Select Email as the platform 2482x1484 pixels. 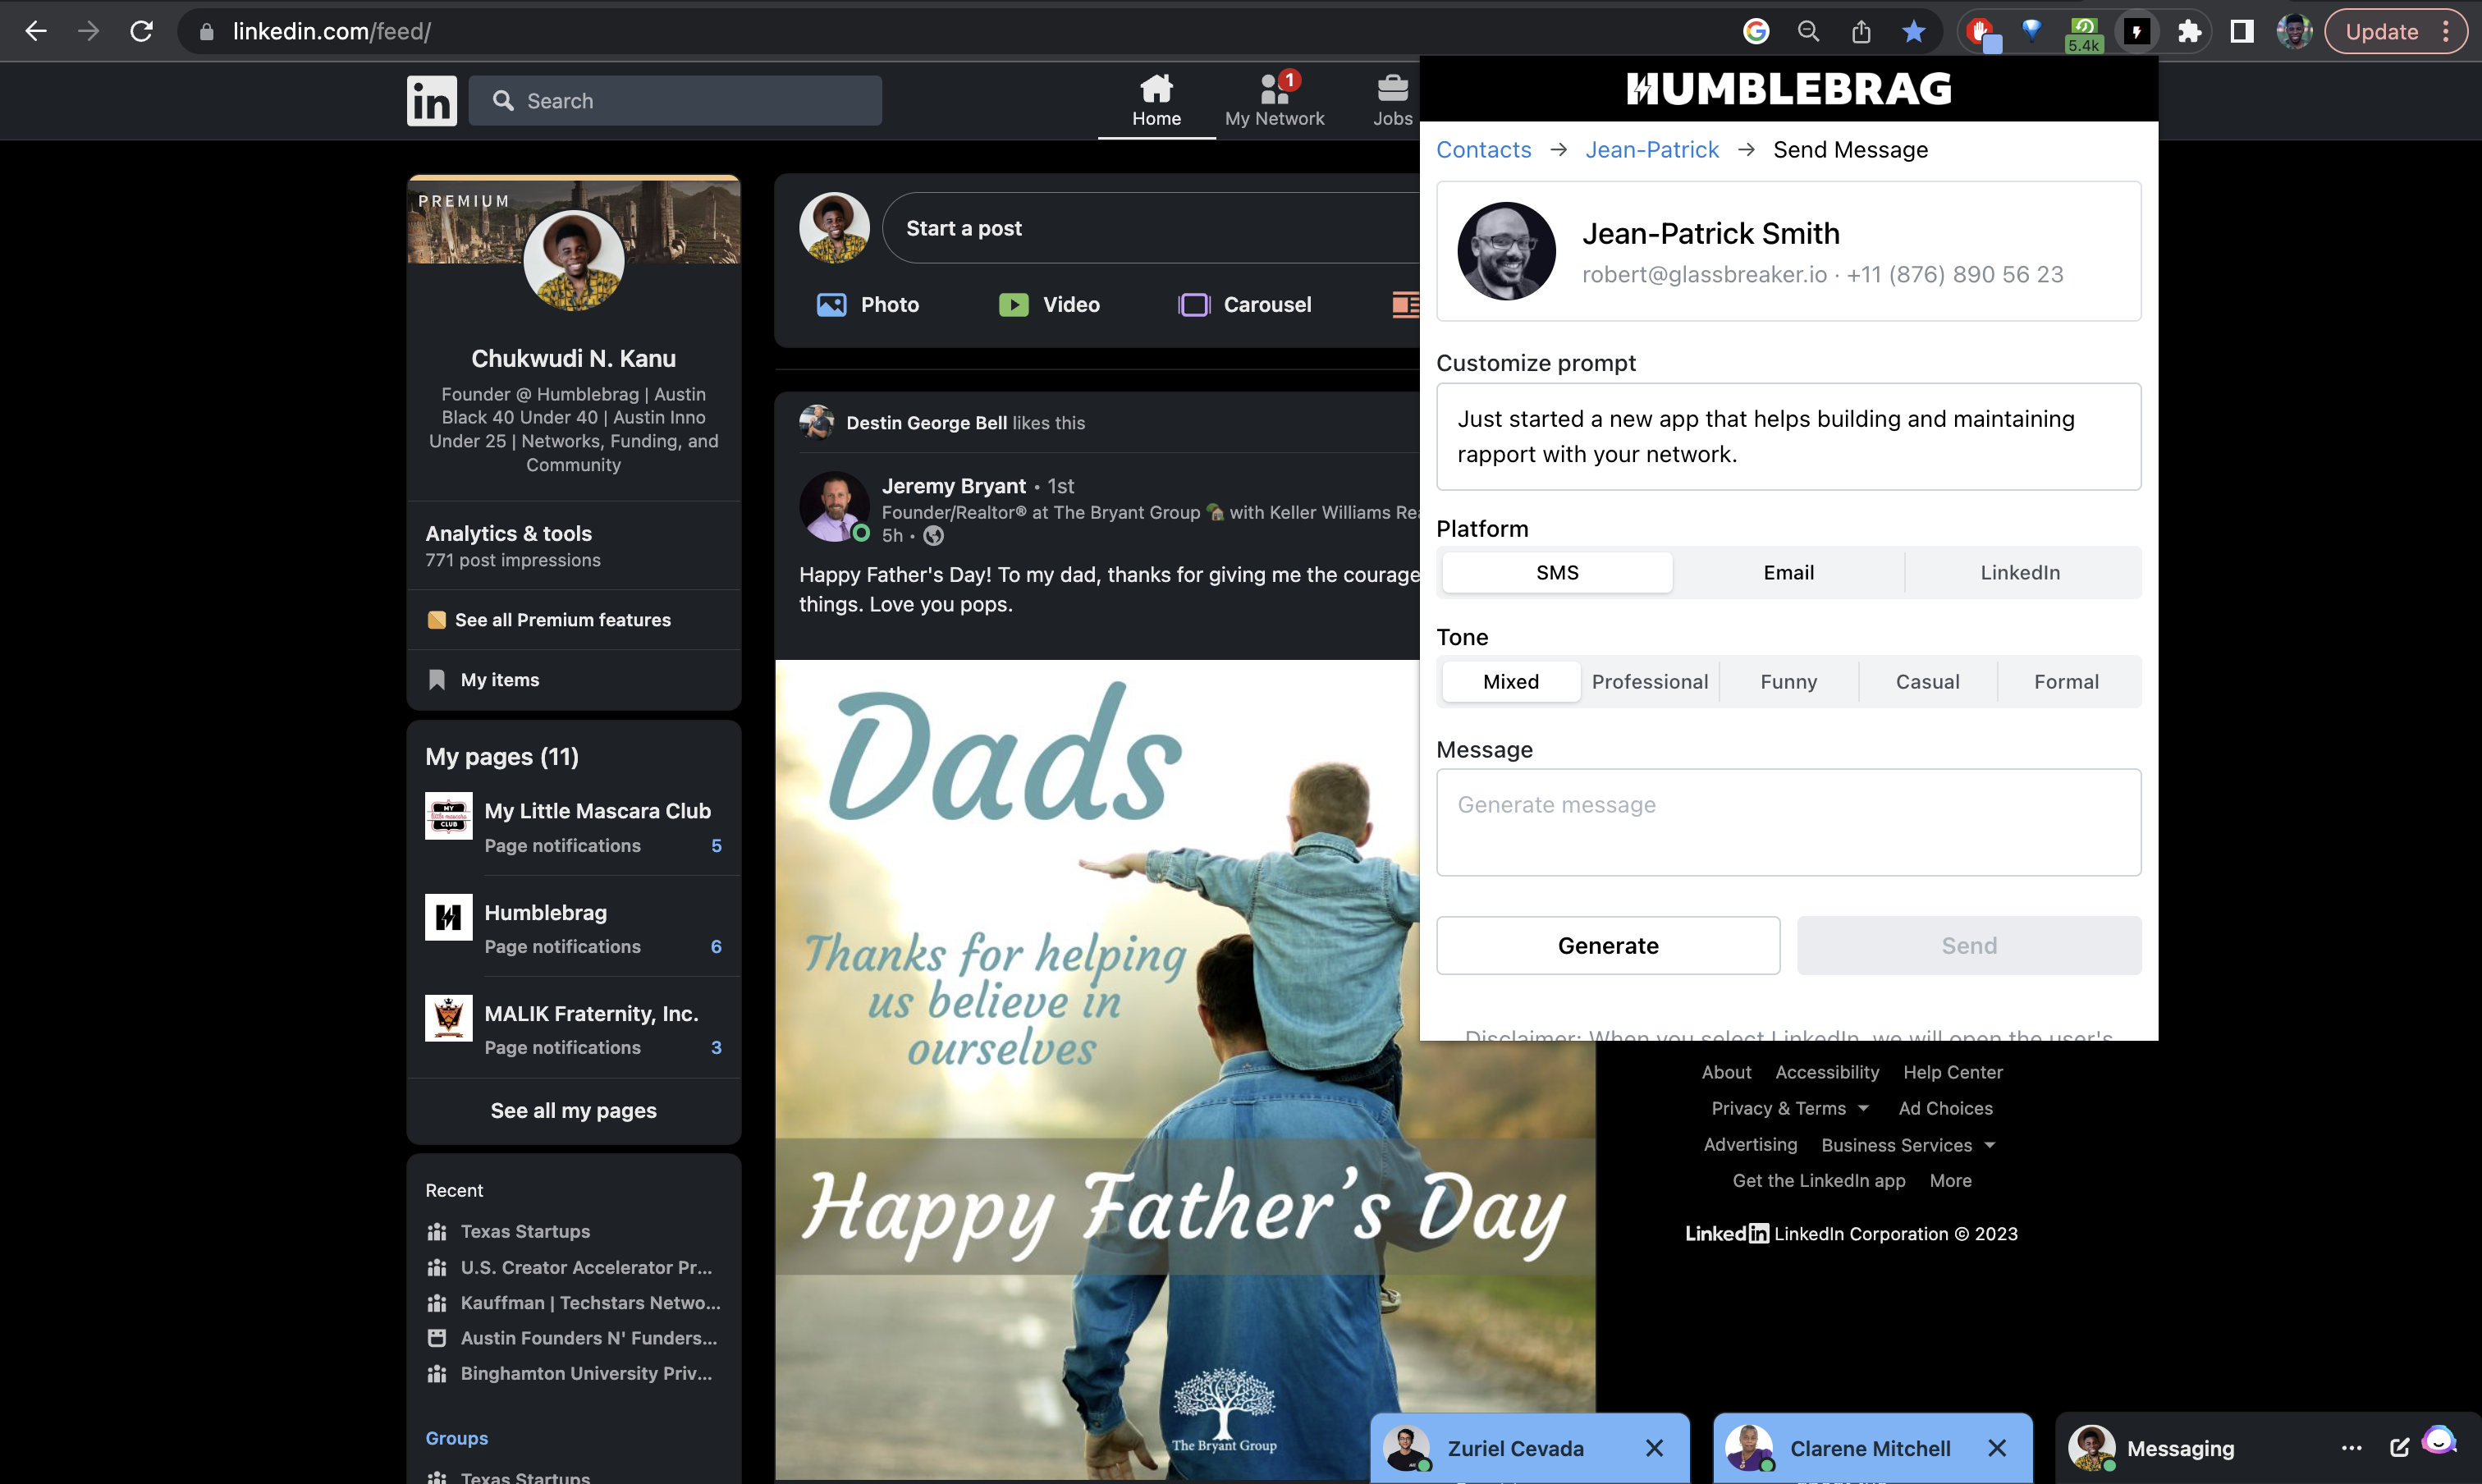[x=1788, y=572]
